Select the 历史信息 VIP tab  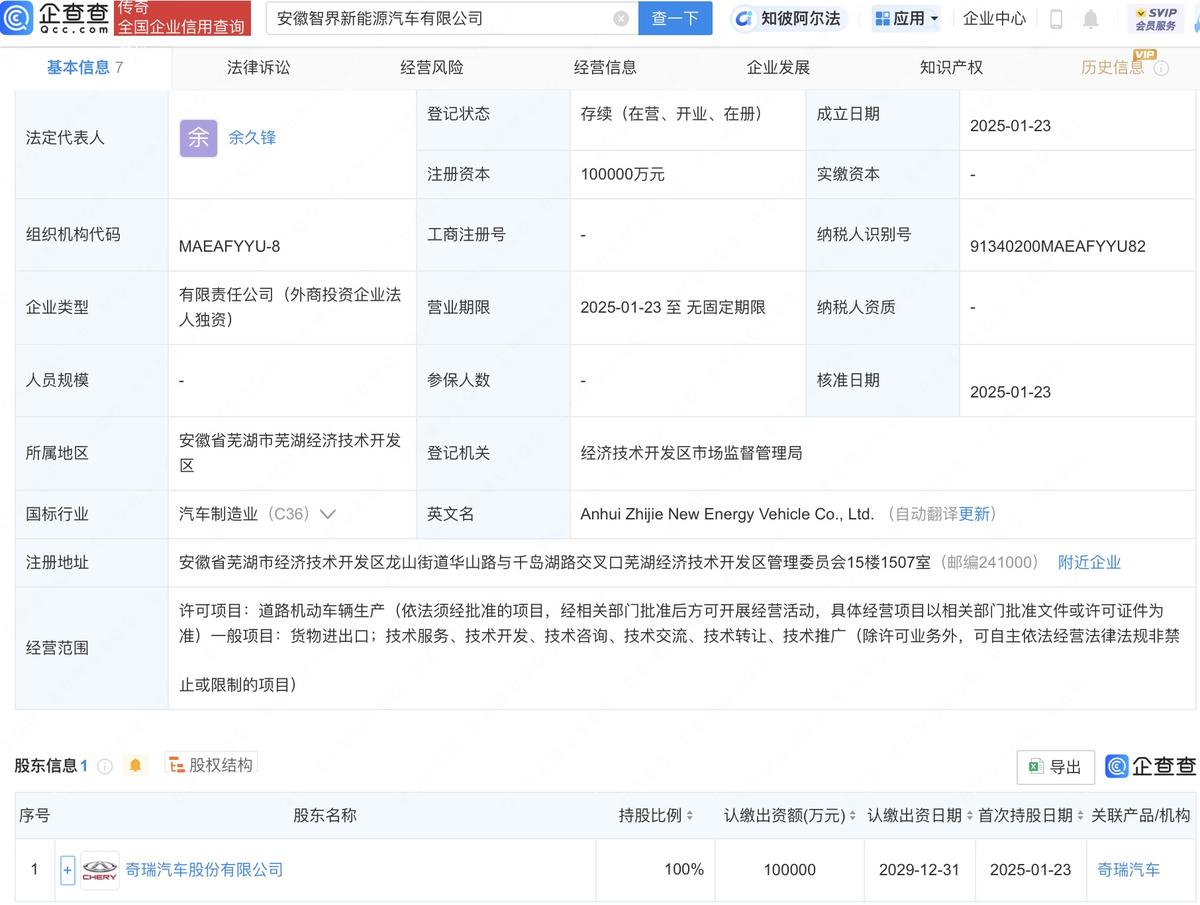(x=1113, y=67)
